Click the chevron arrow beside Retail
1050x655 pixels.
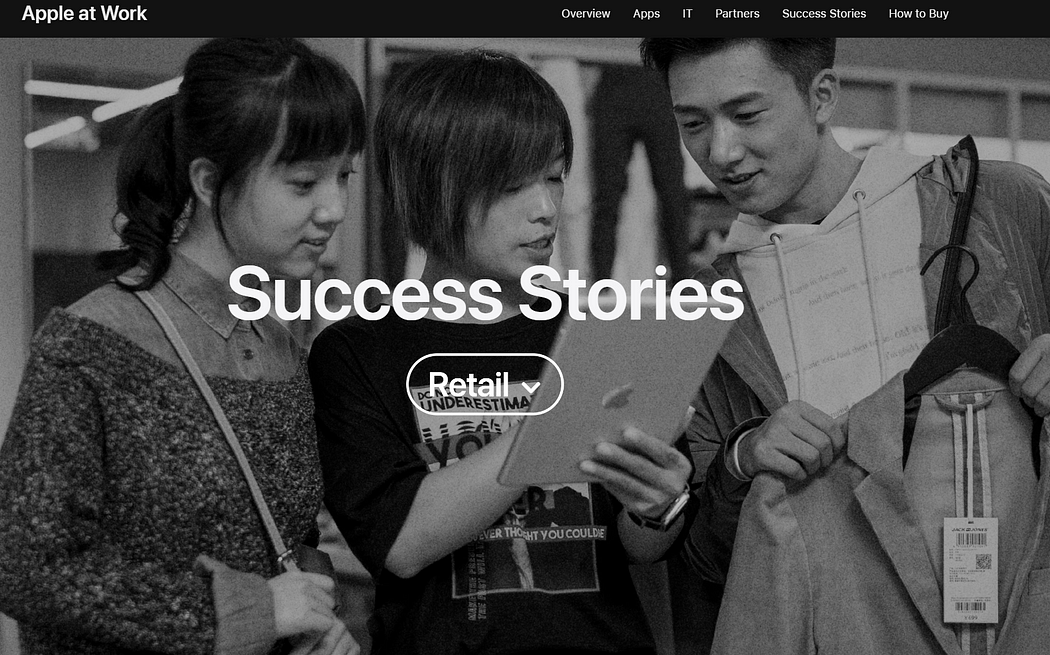531,387
